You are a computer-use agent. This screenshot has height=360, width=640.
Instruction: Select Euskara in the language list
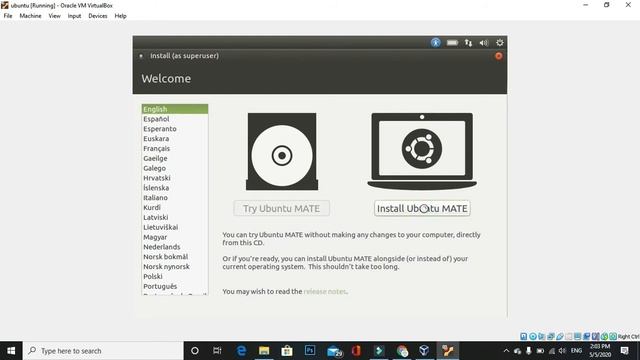coord(175,138)
